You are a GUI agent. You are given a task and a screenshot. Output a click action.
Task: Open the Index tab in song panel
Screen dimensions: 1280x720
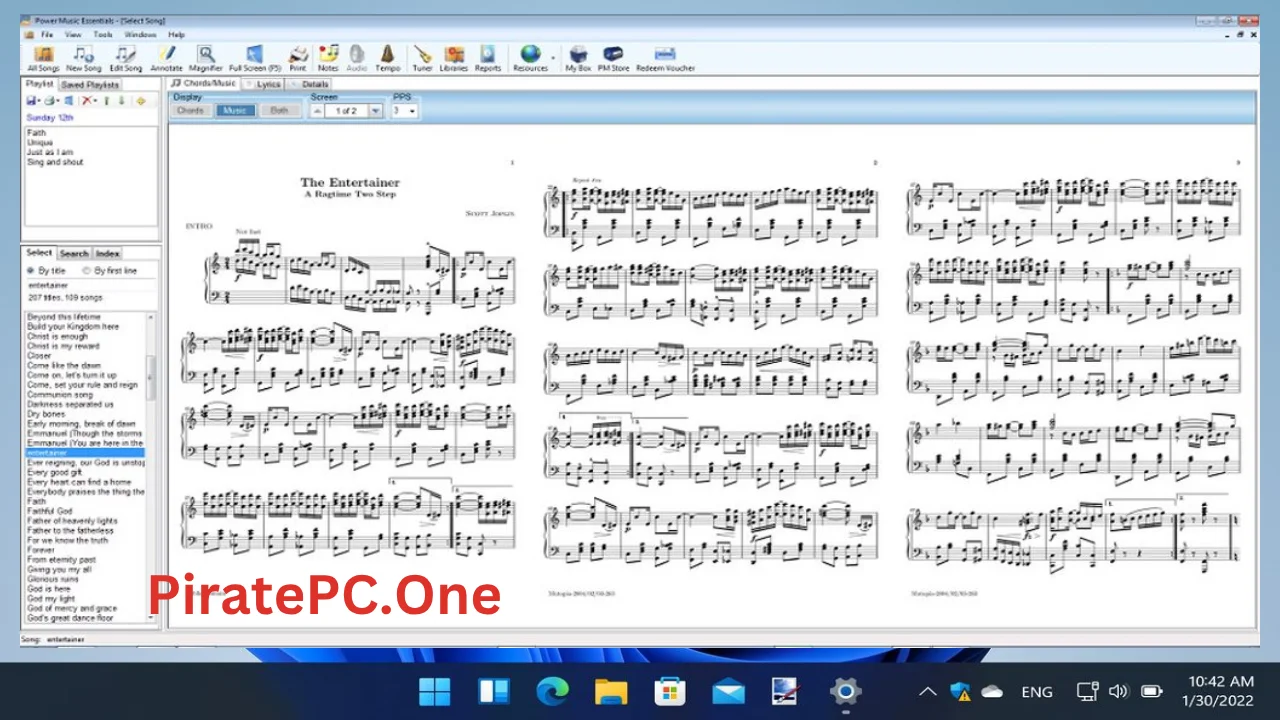[108, 254]
